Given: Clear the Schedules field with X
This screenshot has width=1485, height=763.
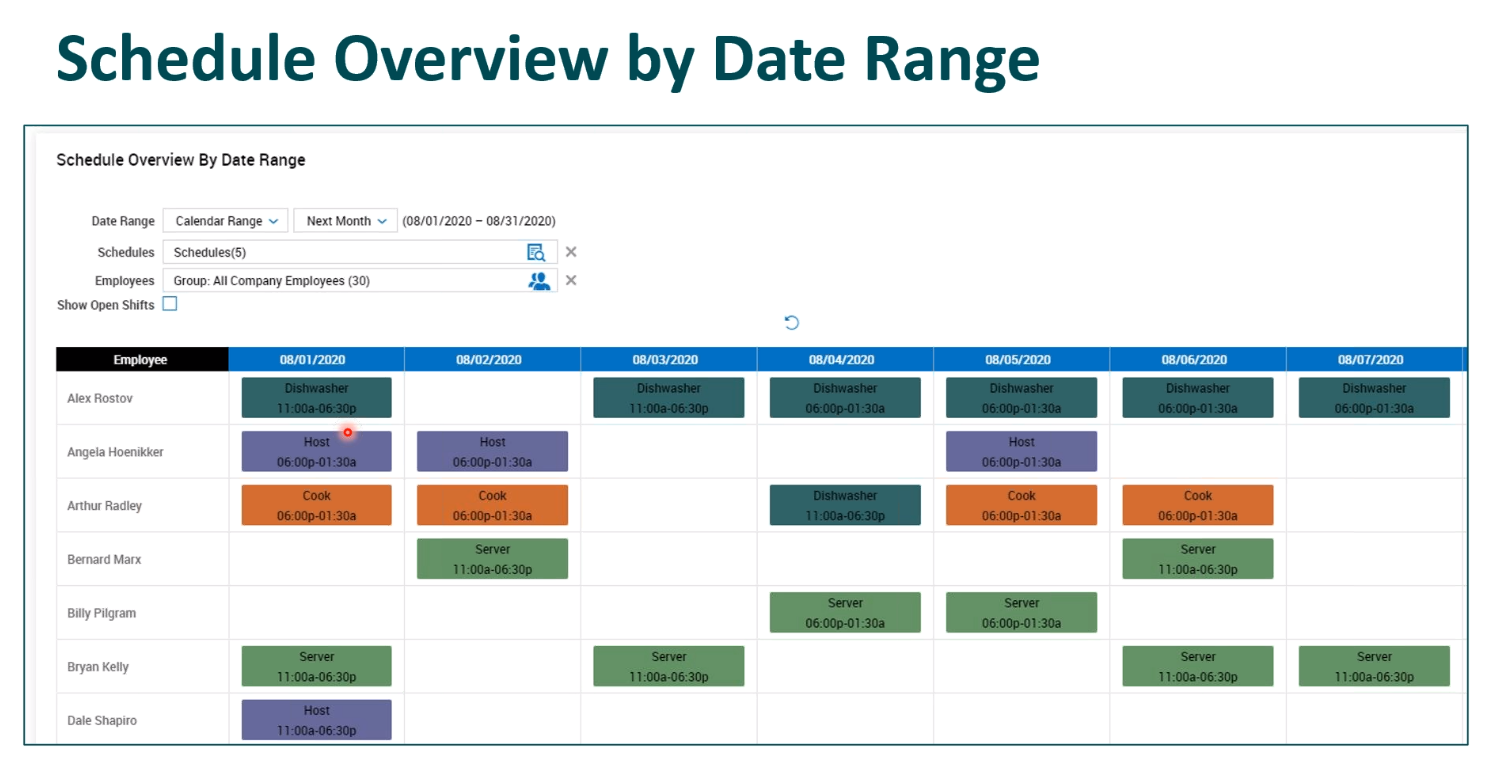Looking at the screenshot, I should click(571, 252).
